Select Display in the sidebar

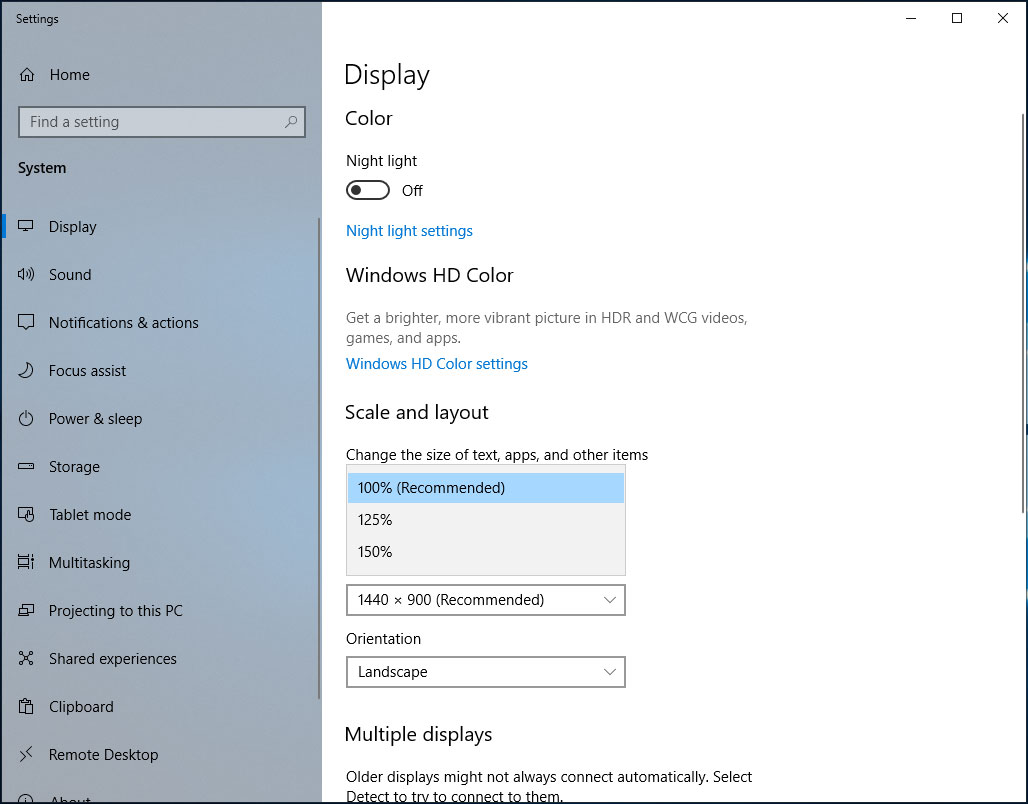coord(161,226)
